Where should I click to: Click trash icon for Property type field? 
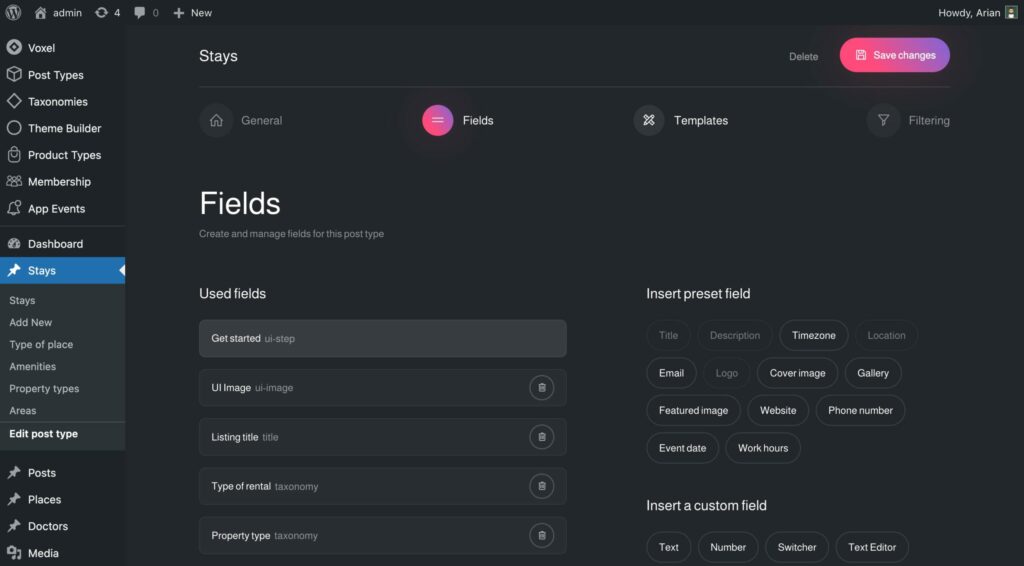click(541, 535)
